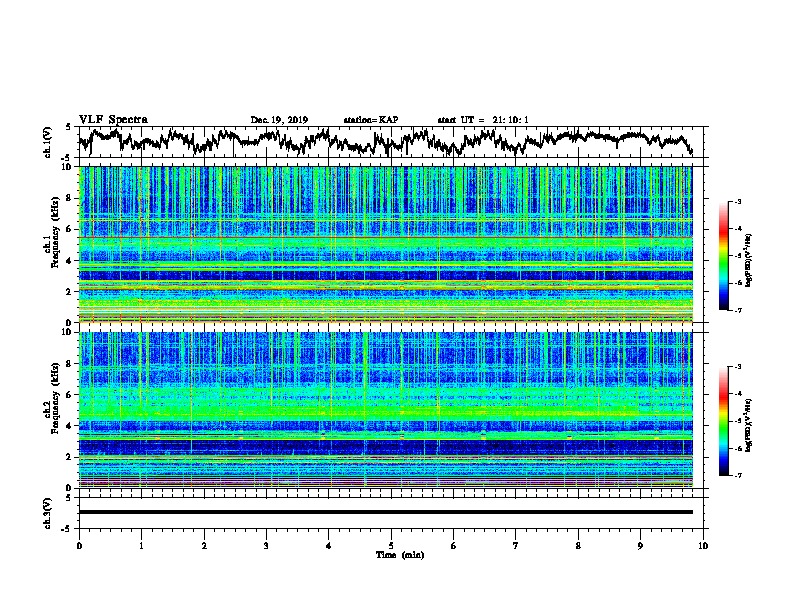Viewport: 792px width, 612px height.
Task: Click the "6" tick on the time axis
Action: click(454, 546)
